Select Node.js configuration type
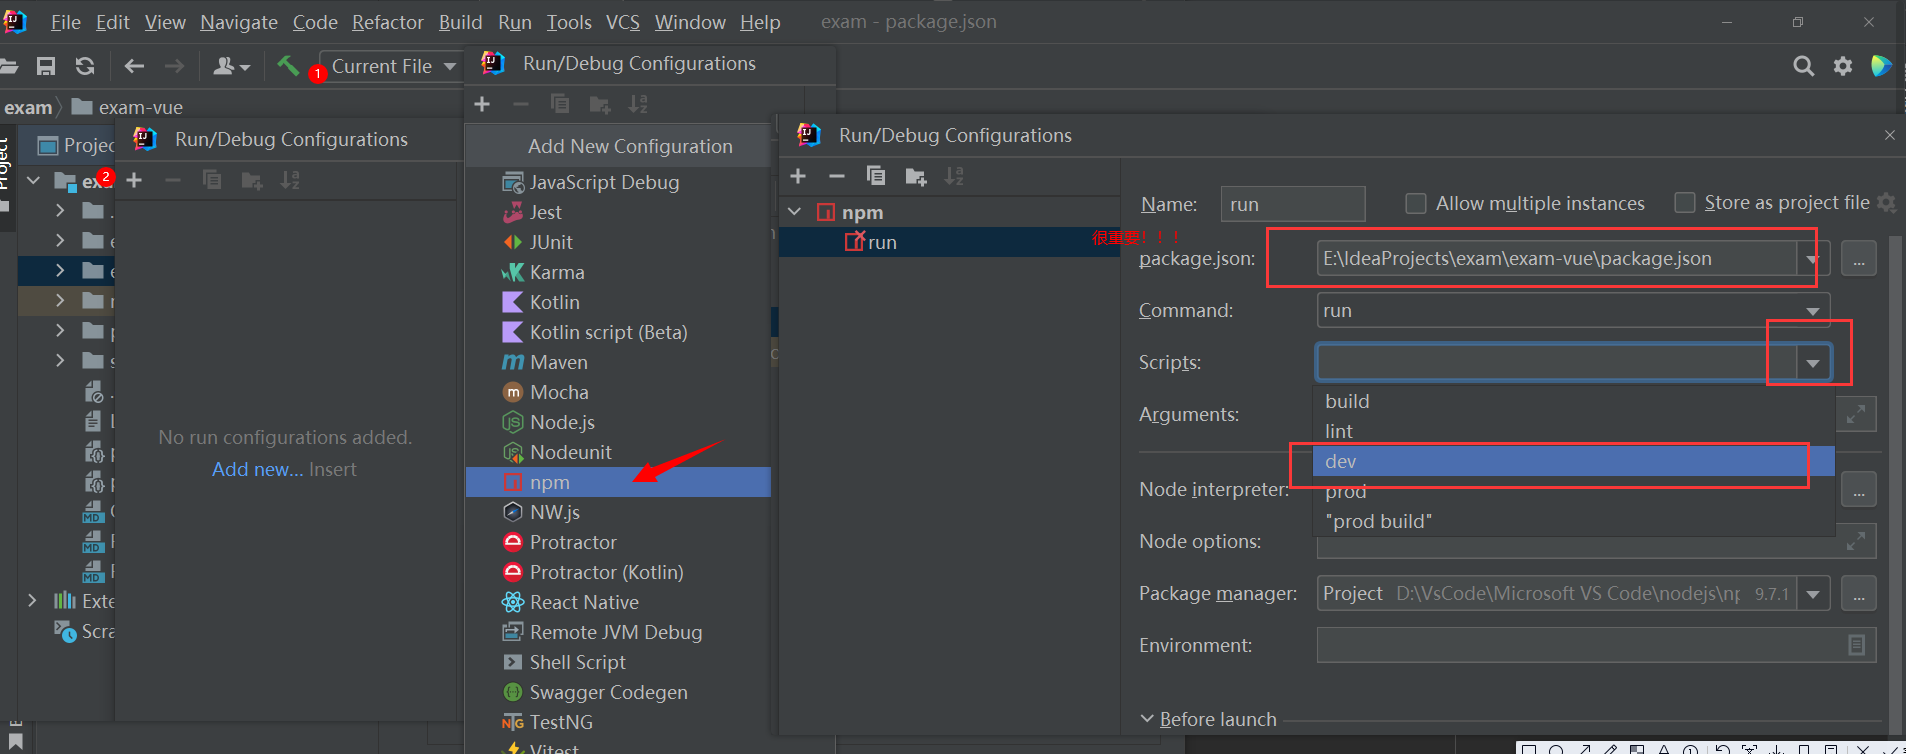 pyautogui.click(x=618, y=422)
